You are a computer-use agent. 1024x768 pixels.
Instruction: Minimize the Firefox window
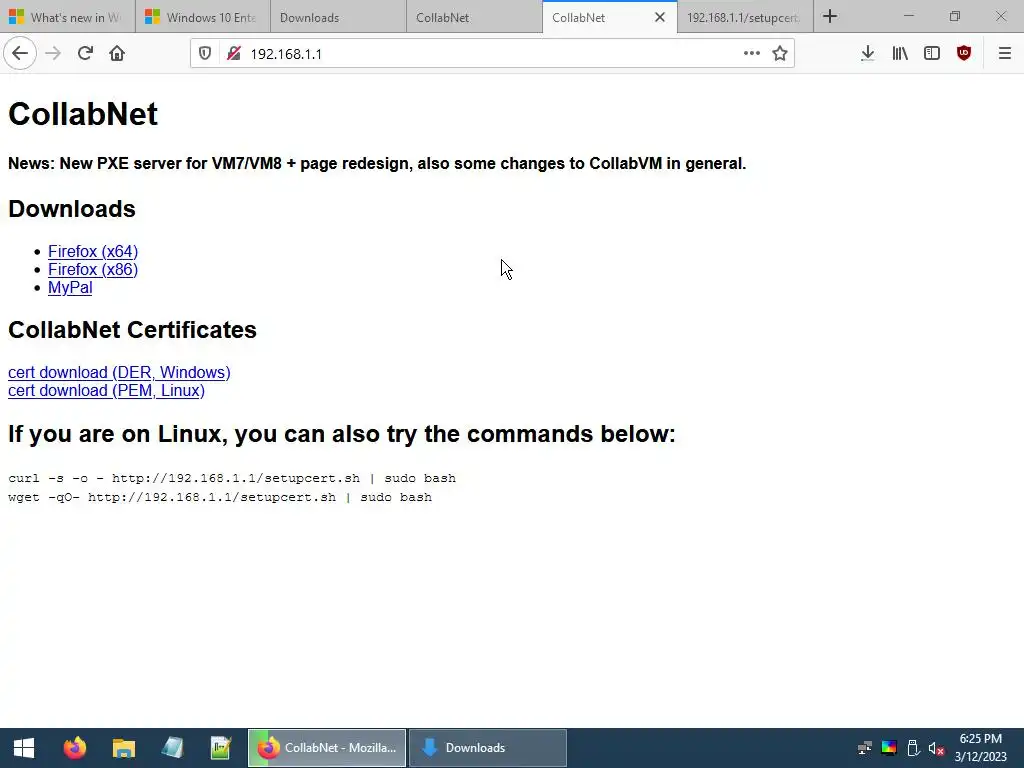pyautogui.click(x=908, y=16)
